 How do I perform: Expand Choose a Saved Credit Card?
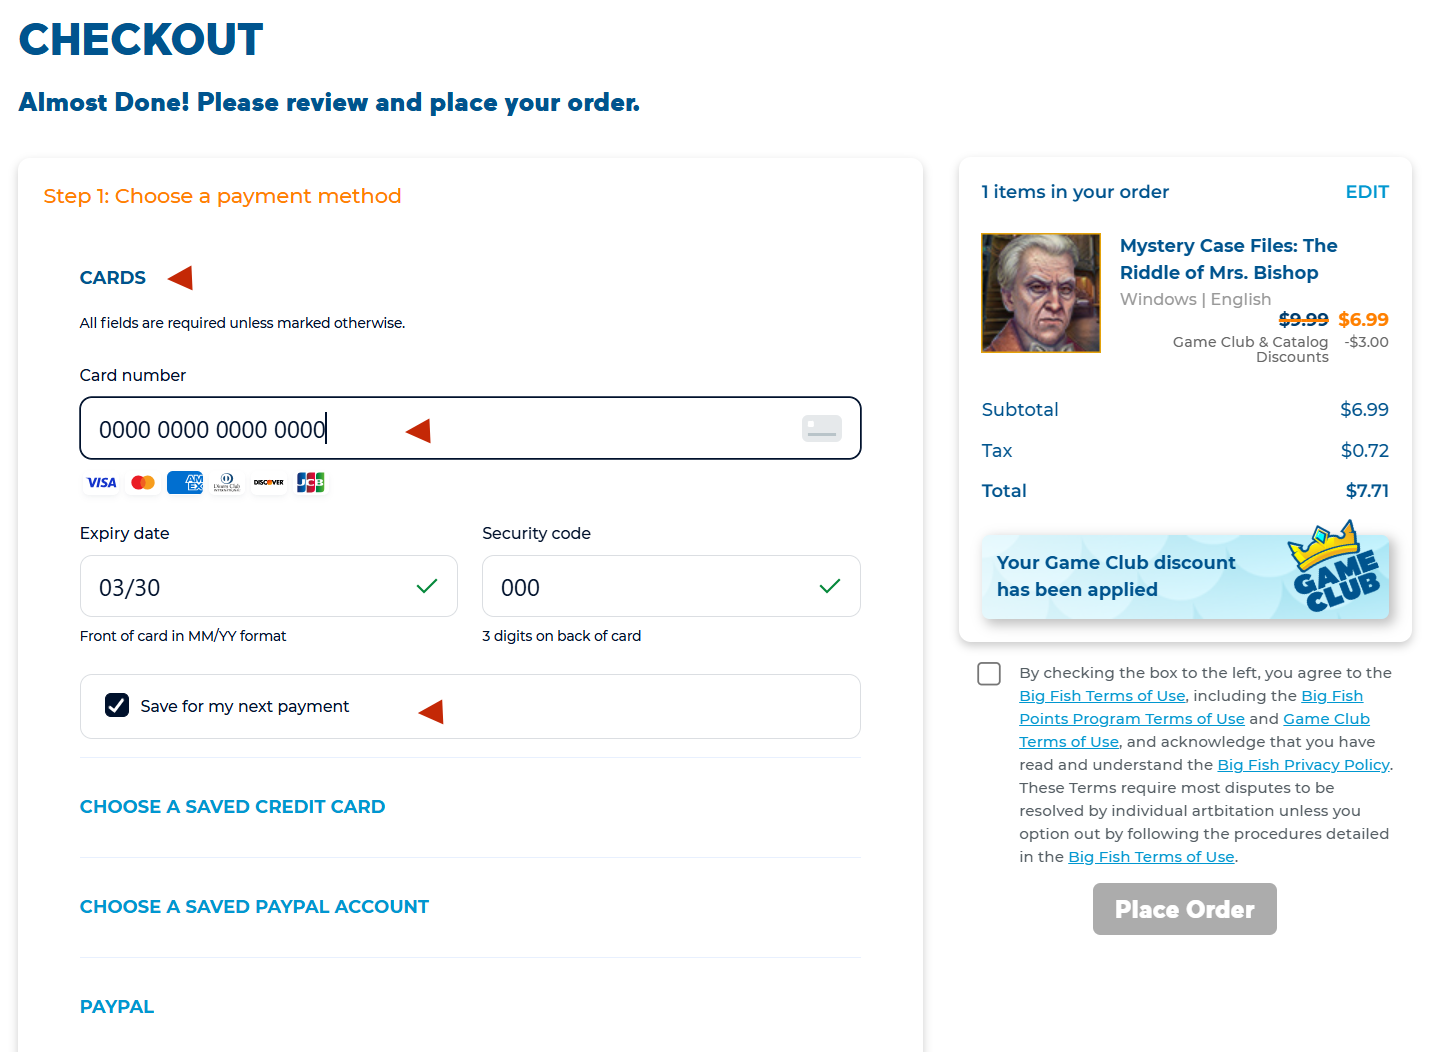pyautogui.click(x=232, y=807)
